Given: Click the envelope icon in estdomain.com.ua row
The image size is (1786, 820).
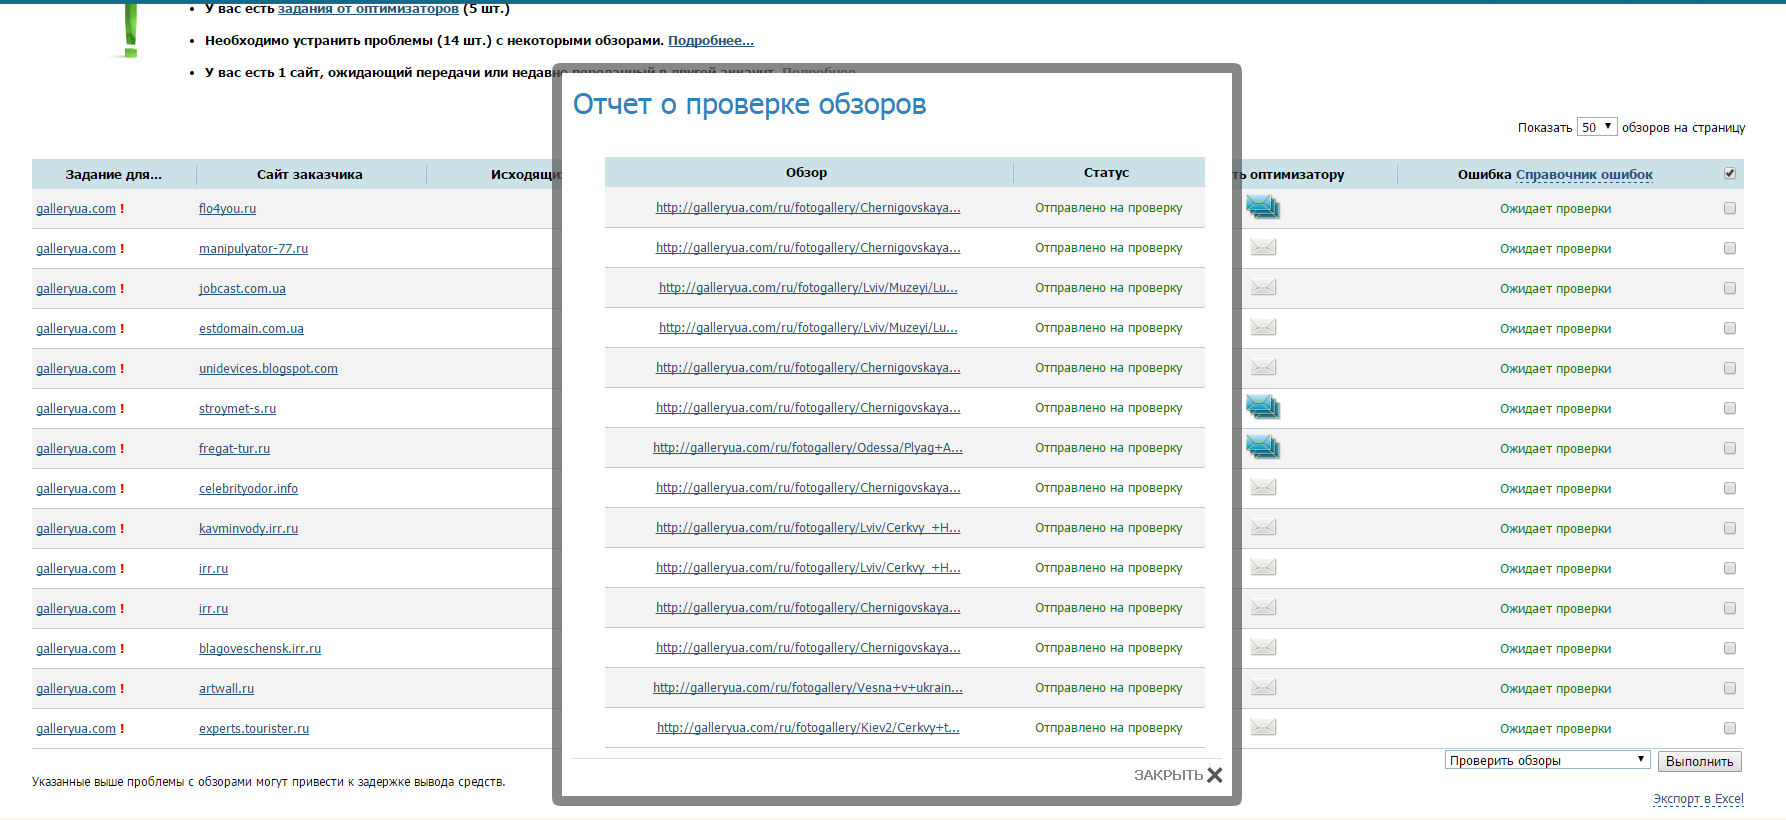Looking at the screenshot, I should (x=1263, y=327).
